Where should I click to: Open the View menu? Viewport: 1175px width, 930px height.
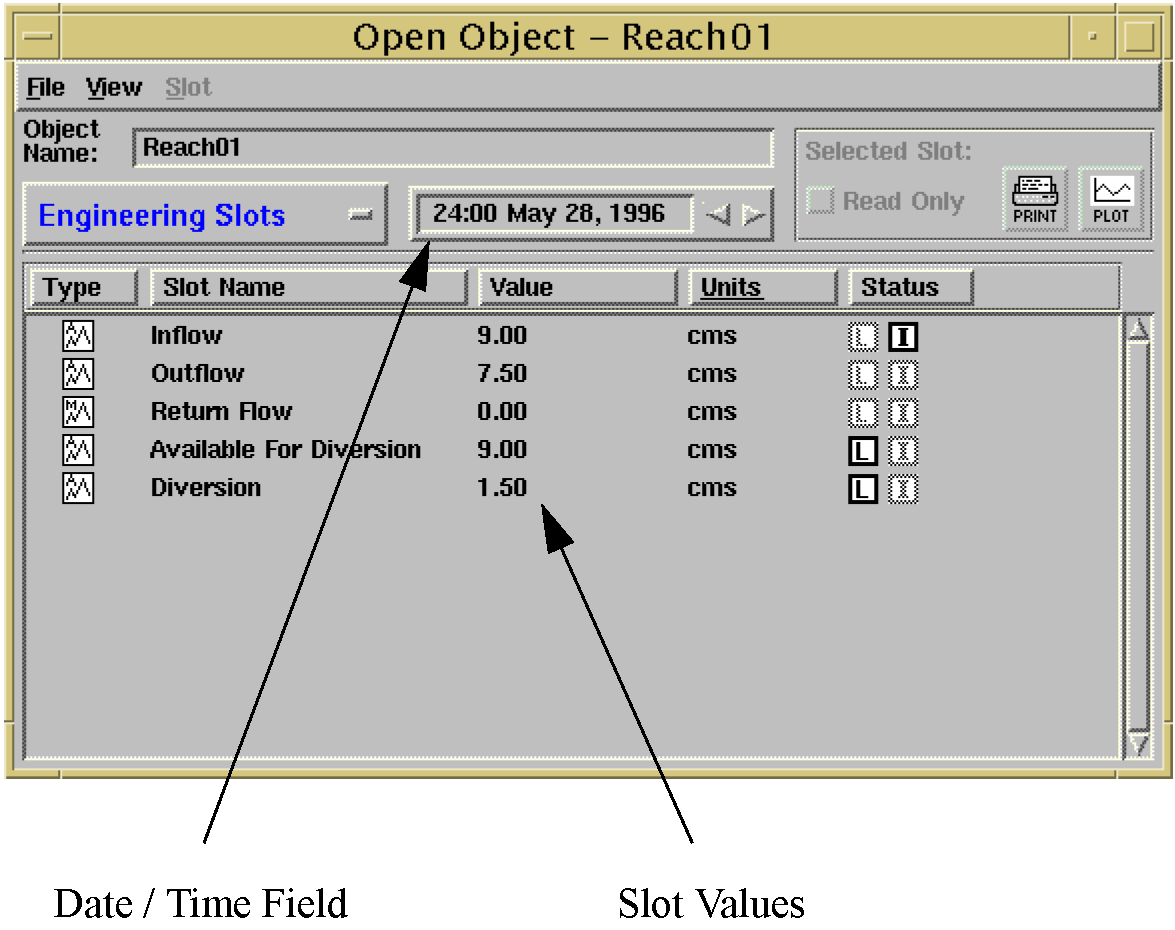(113, 88)
